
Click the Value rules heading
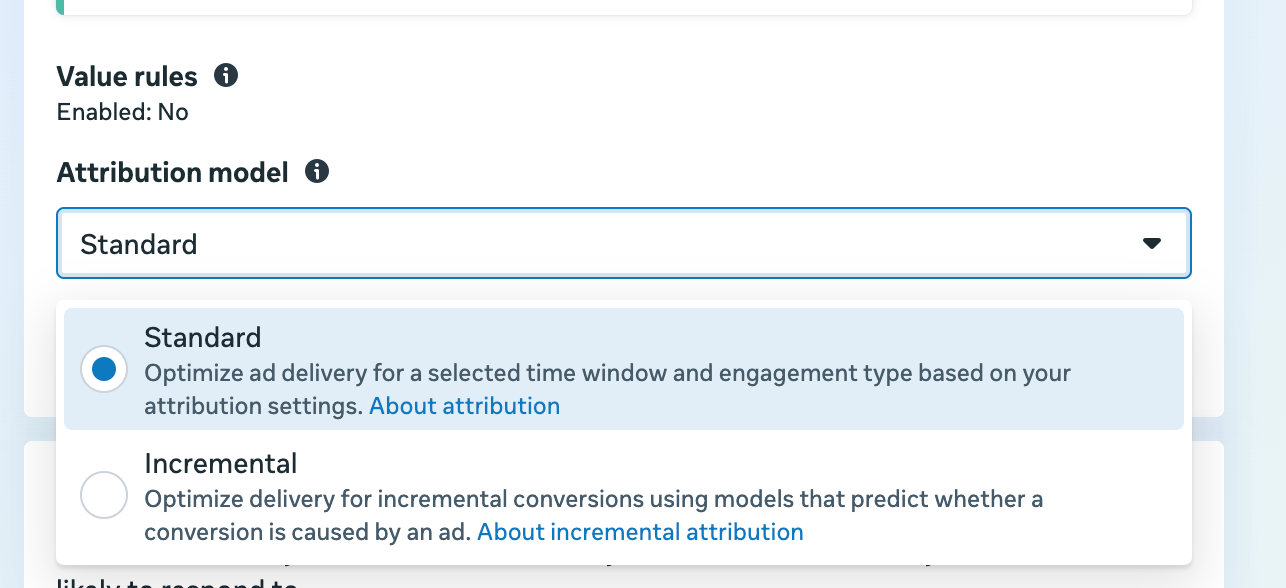(x=127, y=76)
